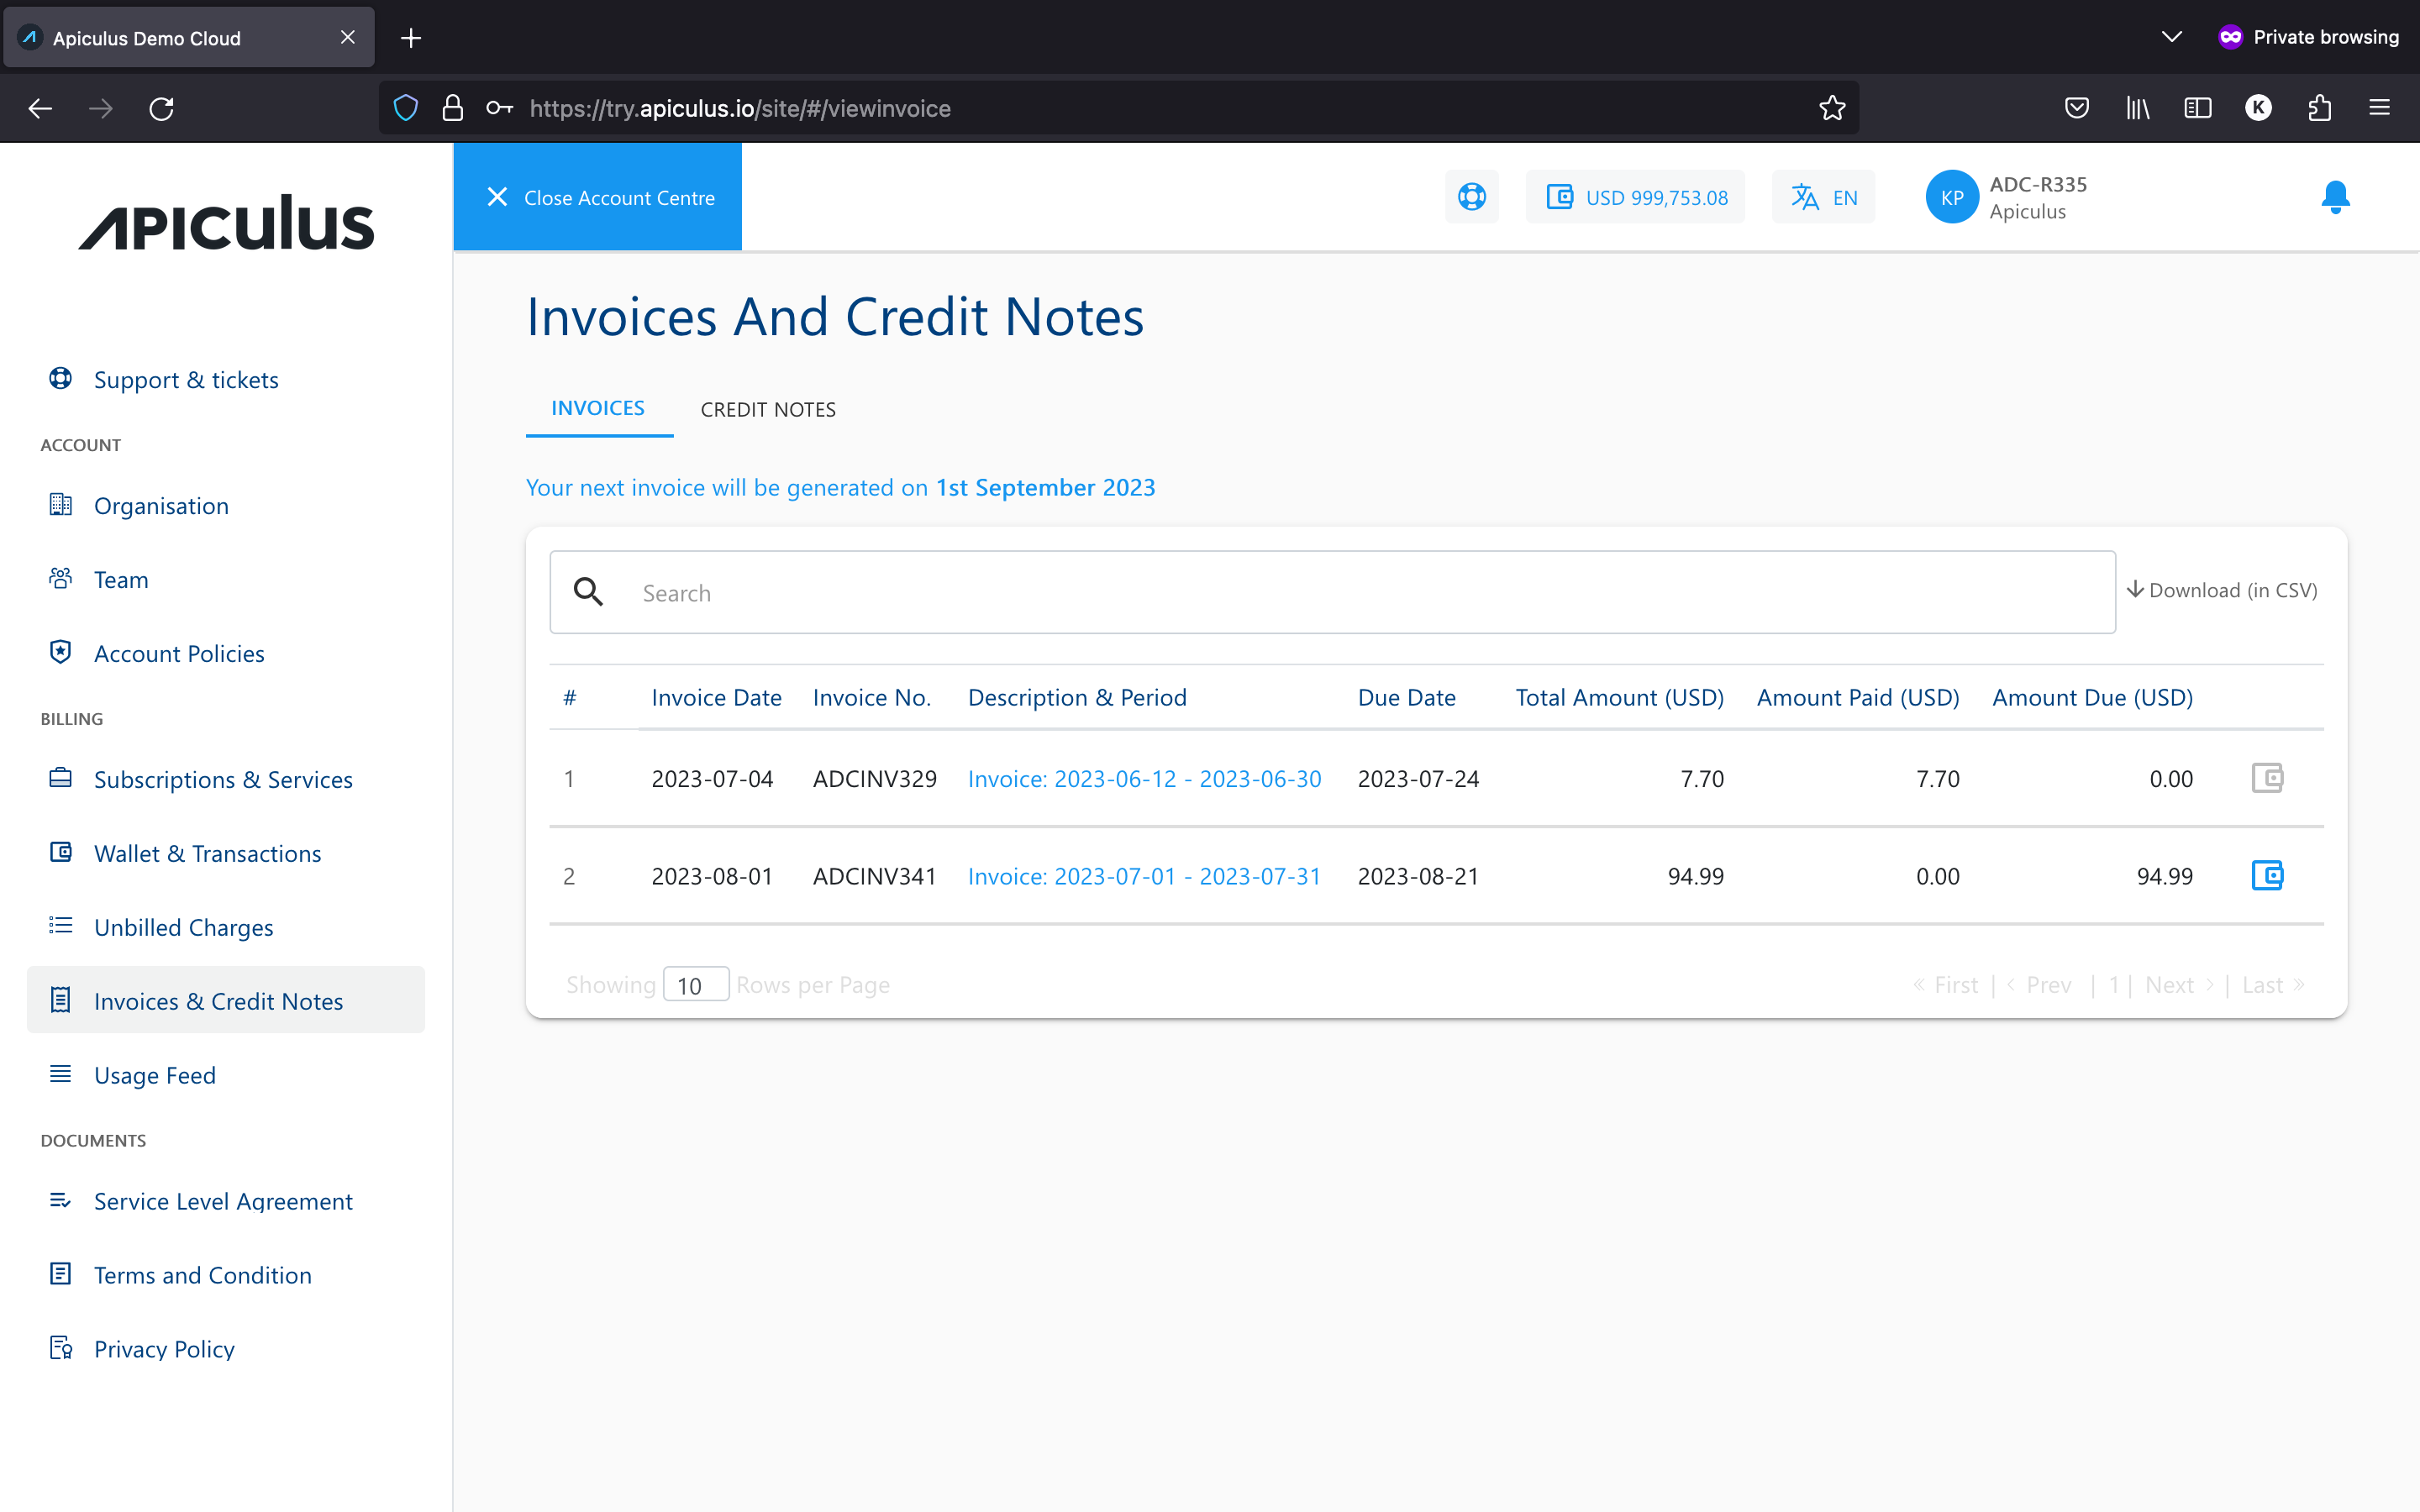2420x1512 pixels.
Task: Click the search magnifier icon in the invoice table
Action: (588, 591)
